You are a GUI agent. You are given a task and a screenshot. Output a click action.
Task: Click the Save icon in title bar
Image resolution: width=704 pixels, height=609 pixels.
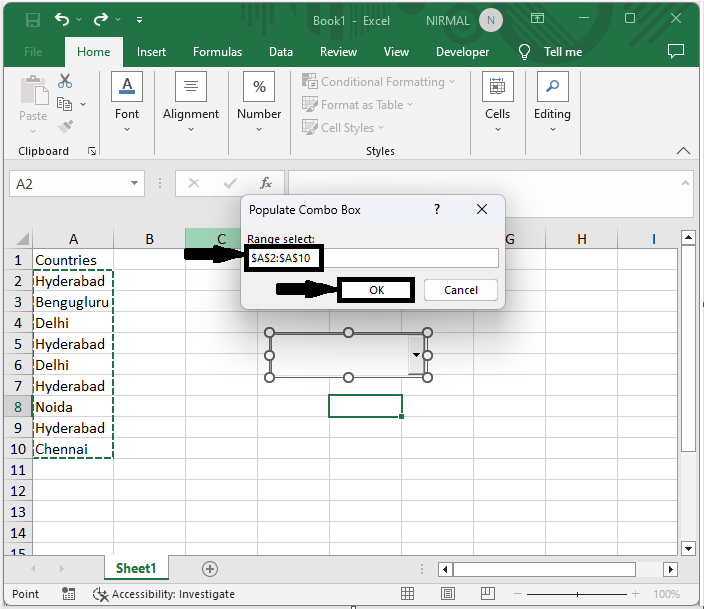32,20
